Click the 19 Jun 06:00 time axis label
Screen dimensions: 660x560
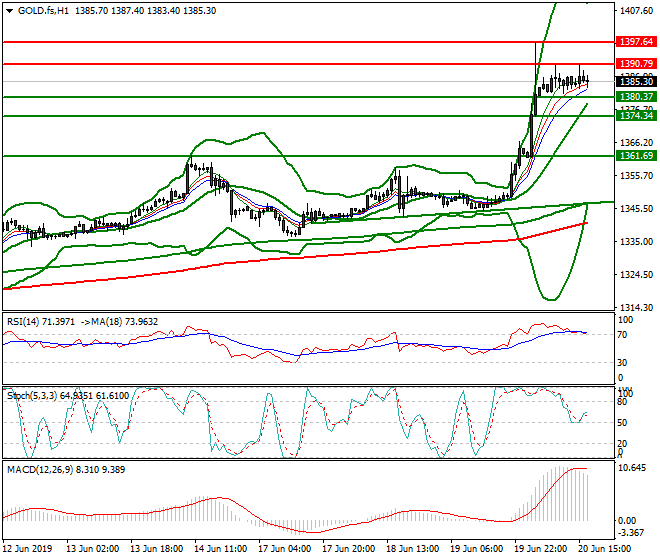point(476,549)
